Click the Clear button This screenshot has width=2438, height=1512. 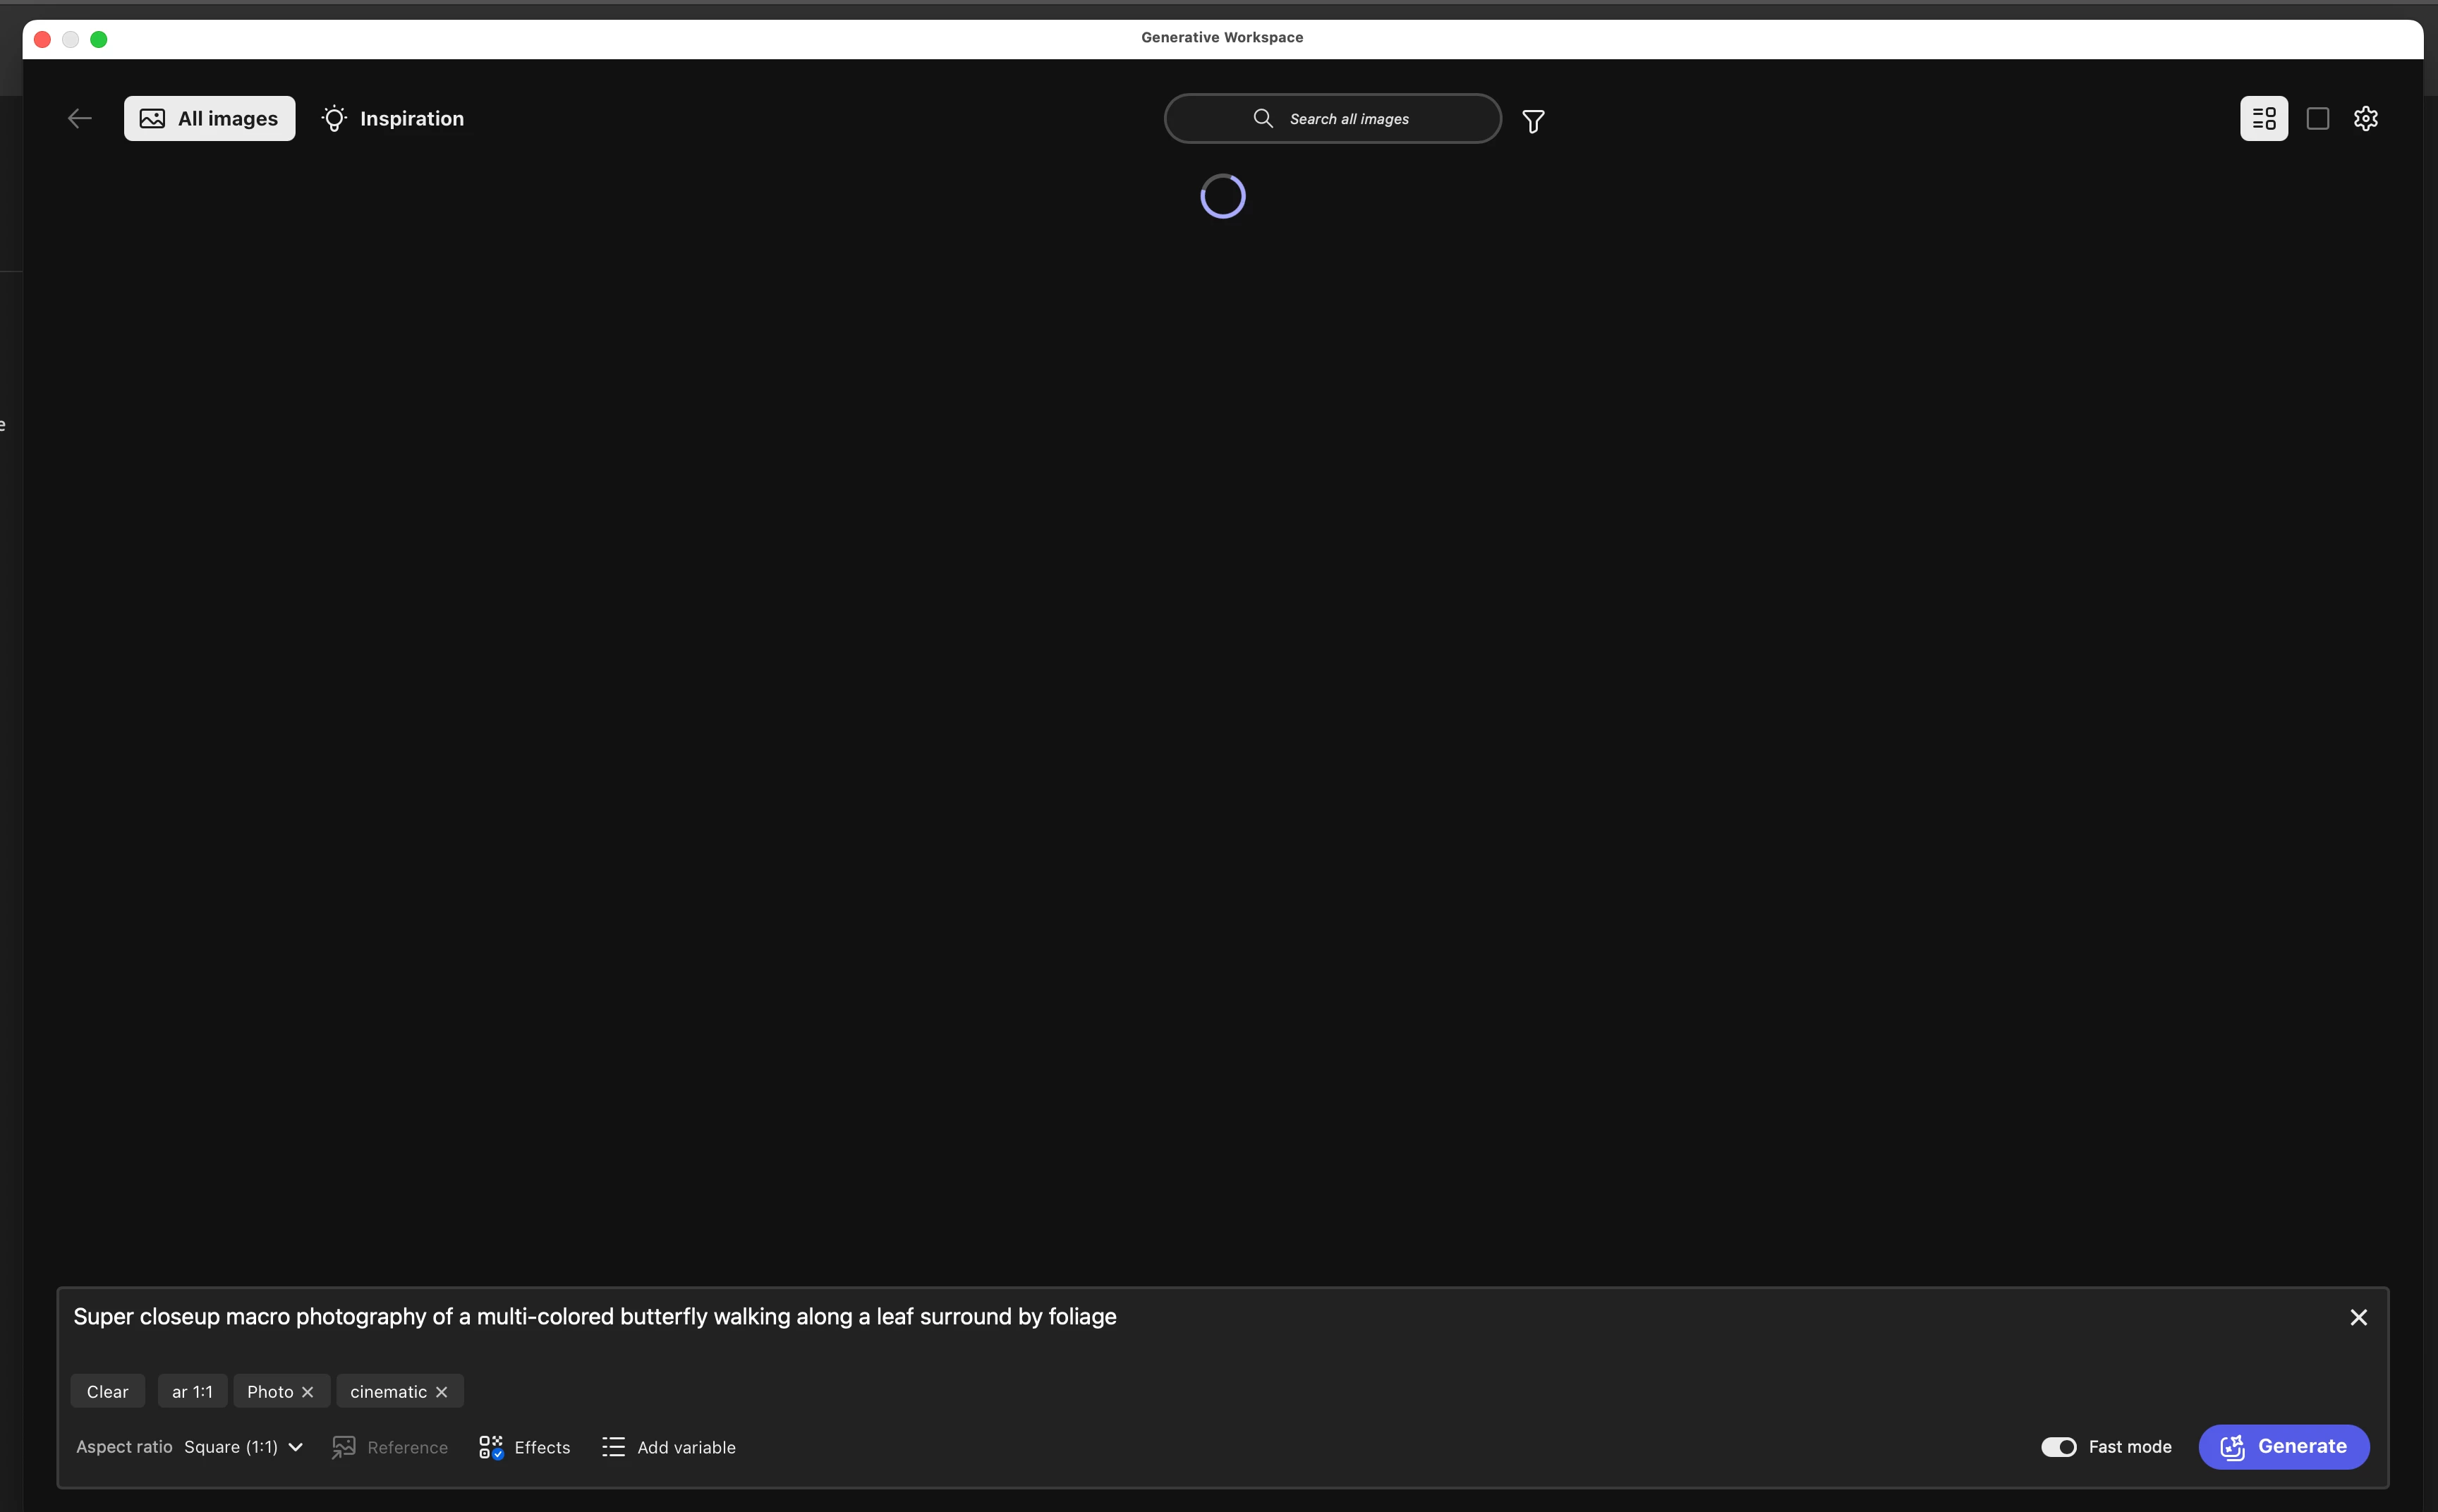[107, 1392]
